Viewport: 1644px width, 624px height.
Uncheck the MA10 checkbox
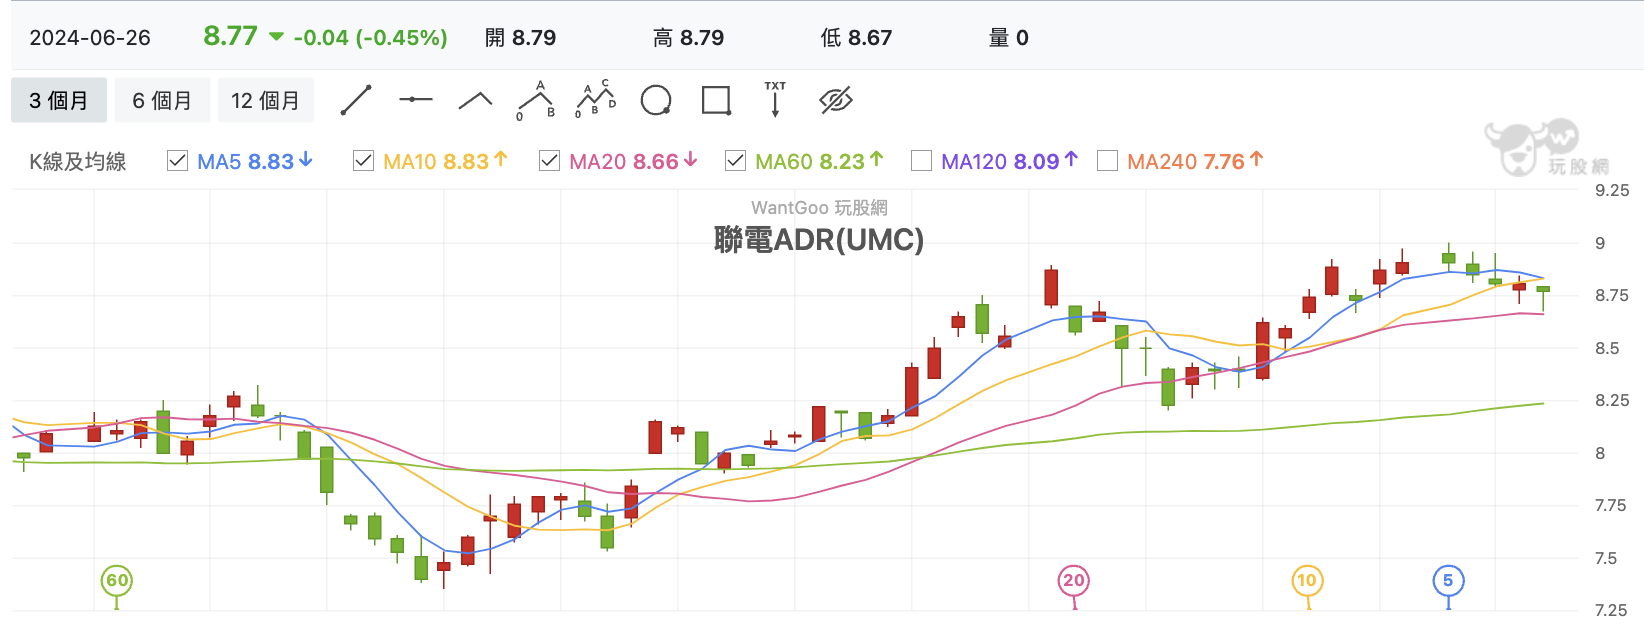[363, 161]
